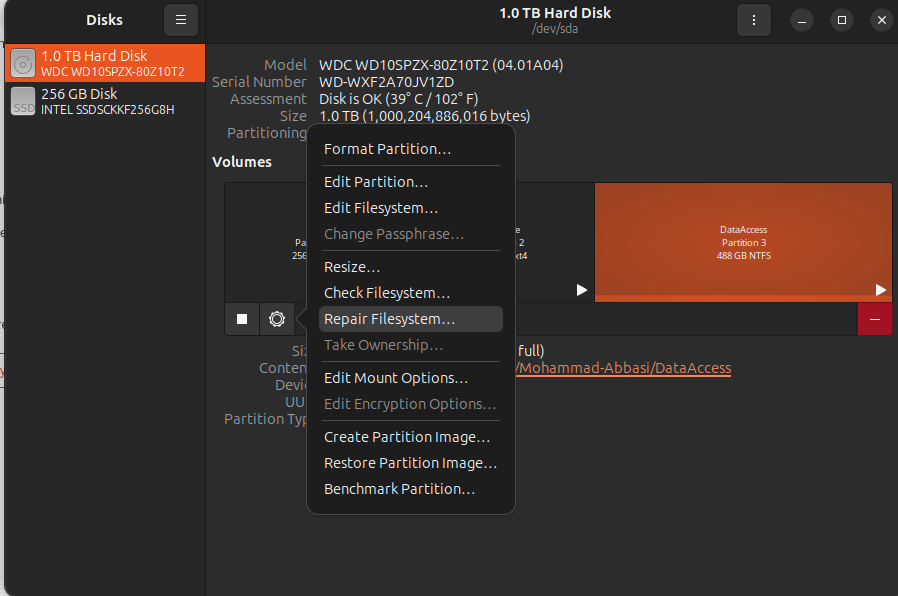Open Edit Mount Options
898x596 pixels.
point(396,378)
